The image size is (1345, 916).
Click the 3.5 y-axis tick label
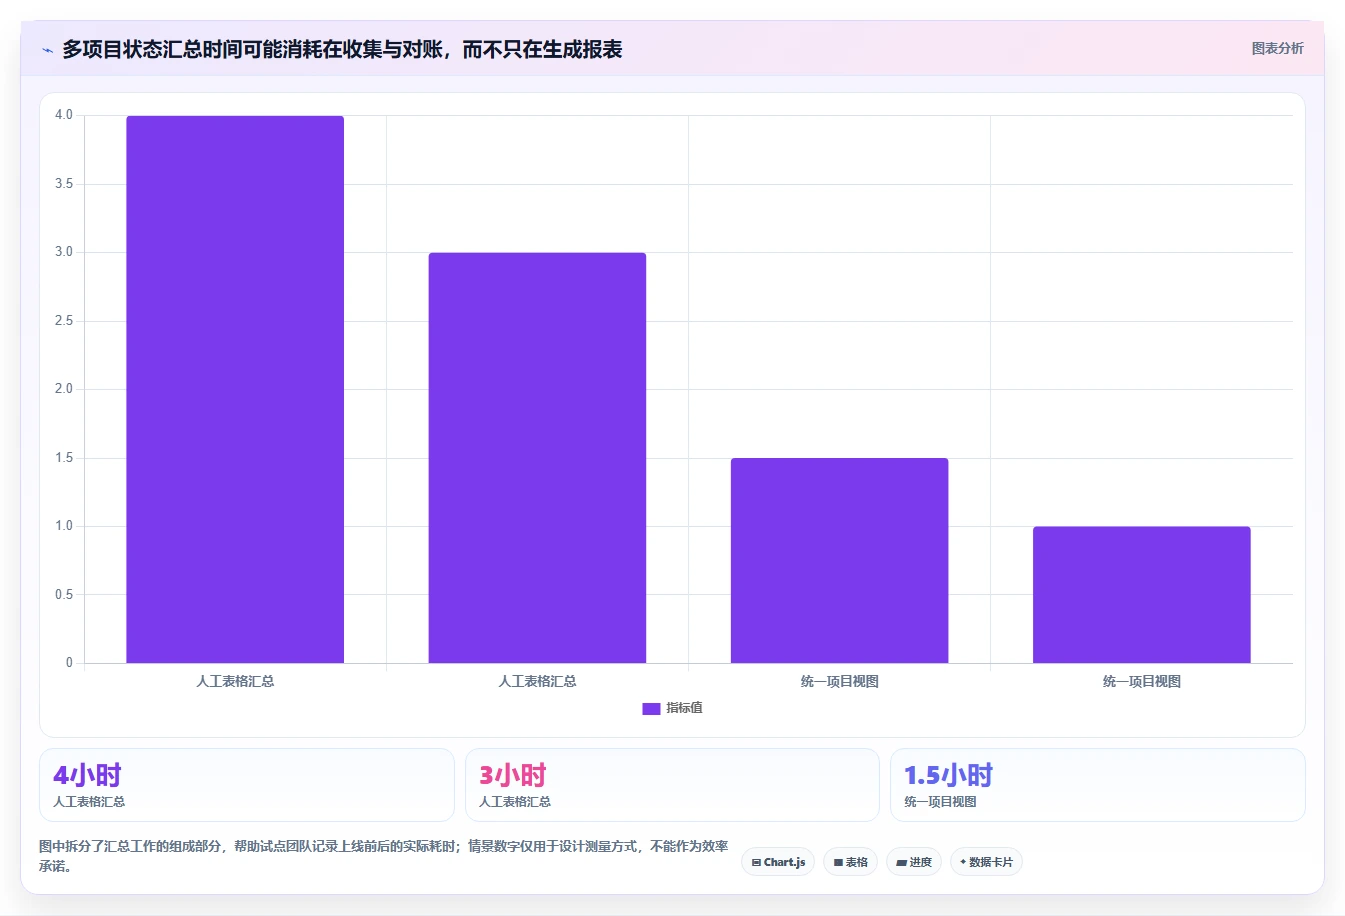(x=64, y=184)
